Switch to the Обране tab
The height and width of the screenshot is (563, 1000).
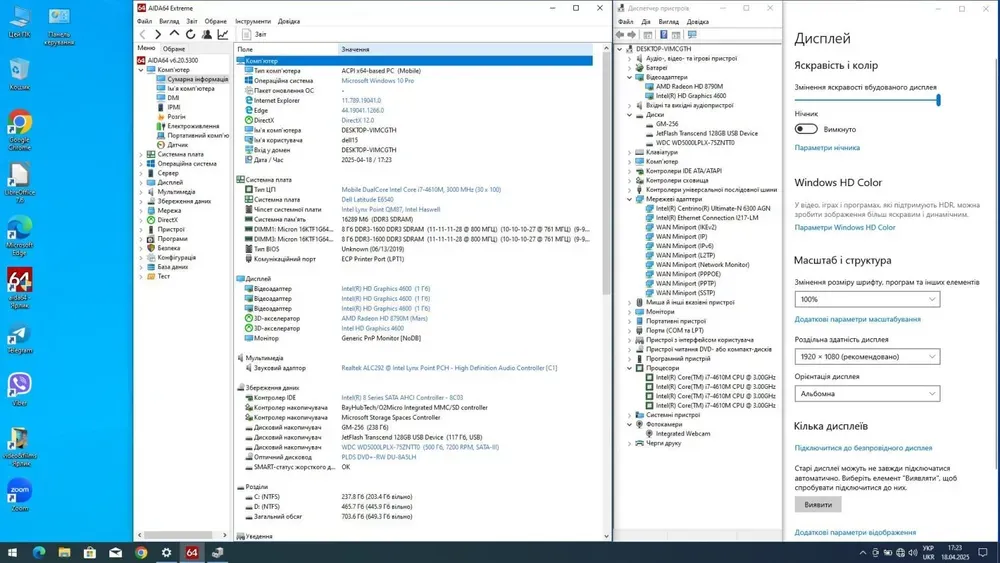coord(174,48)
